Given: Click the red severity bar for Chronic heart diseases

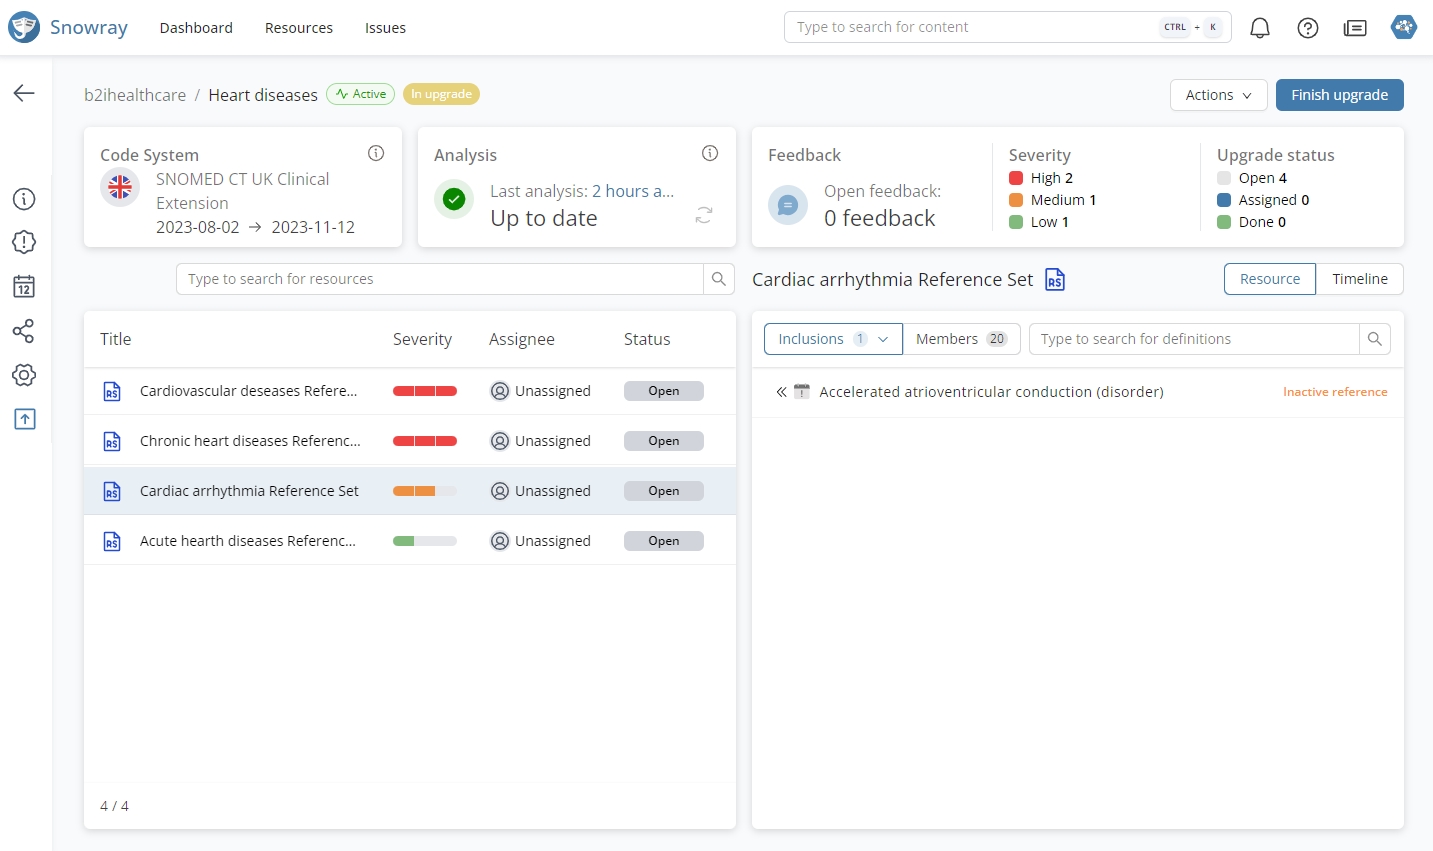Looking at the screenshot, I should coord(425,441).
